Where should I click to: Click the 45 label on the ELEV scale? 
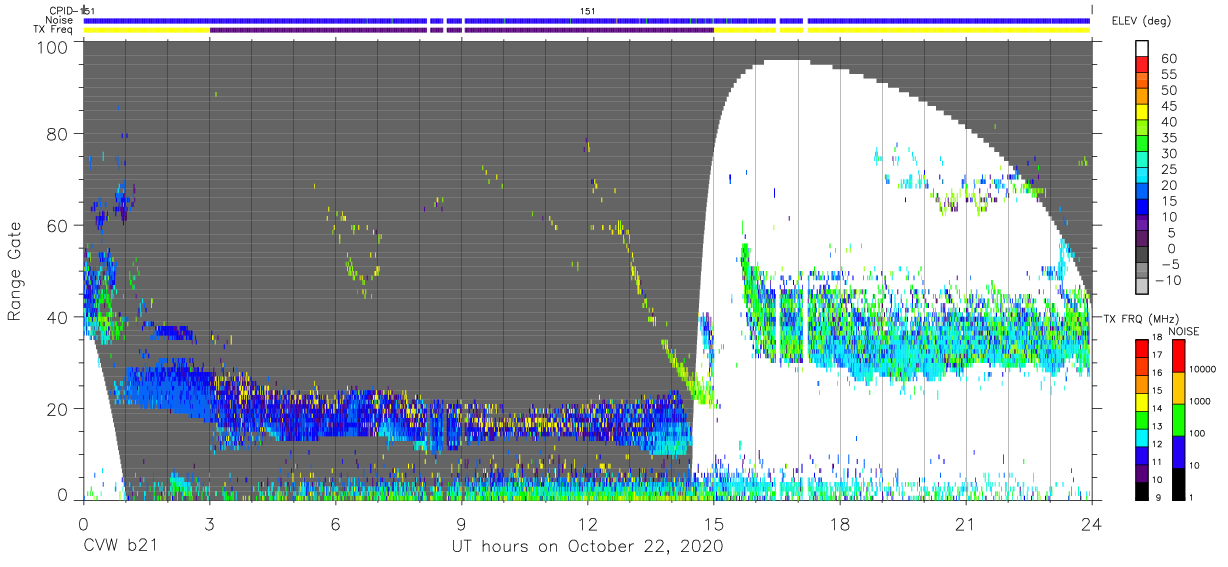tap(1168, 106)
